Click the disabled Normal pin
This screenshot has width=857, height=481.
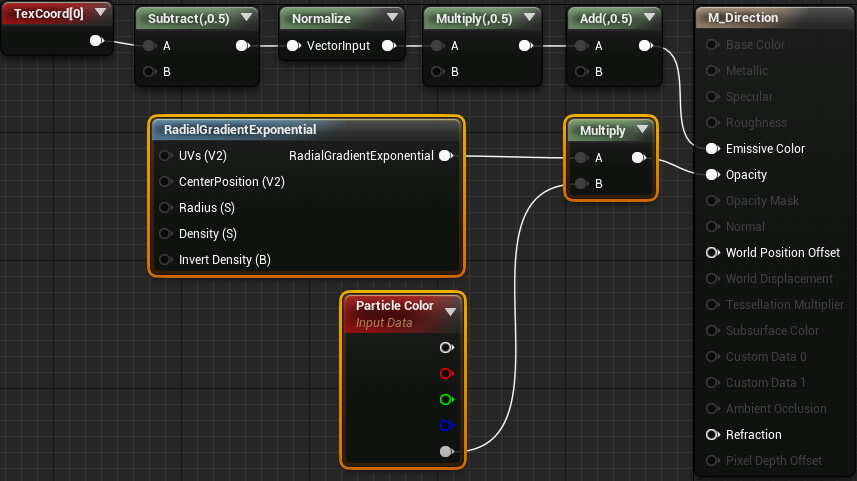(712, 226)
